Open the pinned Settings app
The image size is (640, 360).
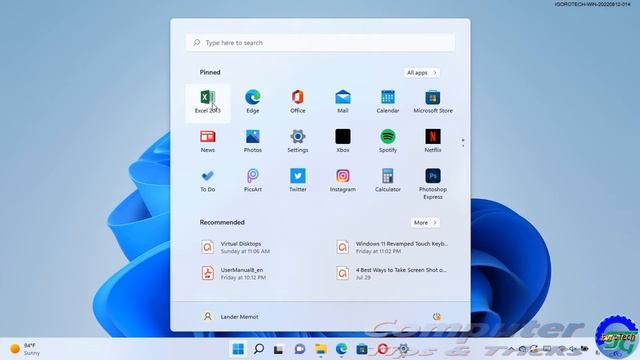pos(298,142)
